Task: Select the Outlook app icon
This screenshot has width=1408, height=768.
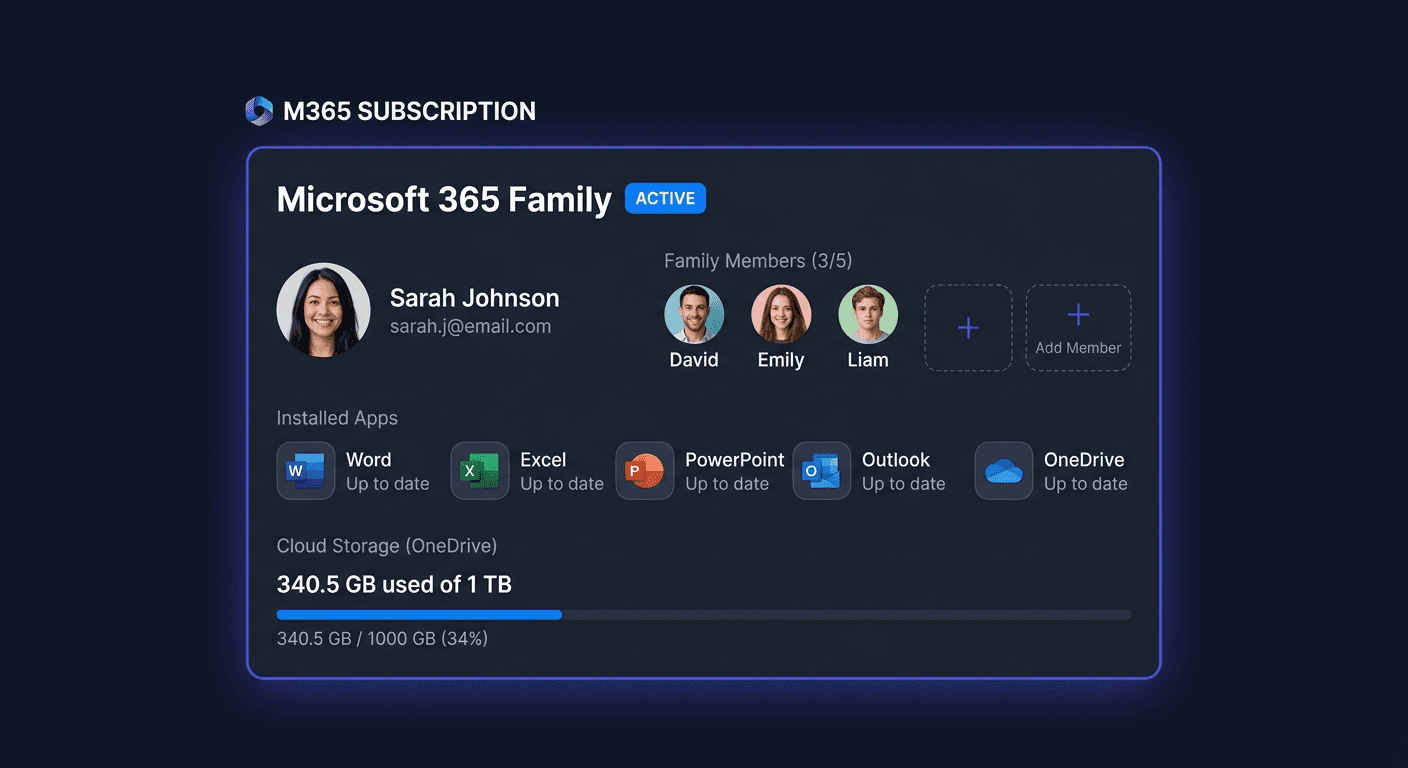Action: pyautogui.click(x=821, y=471)
